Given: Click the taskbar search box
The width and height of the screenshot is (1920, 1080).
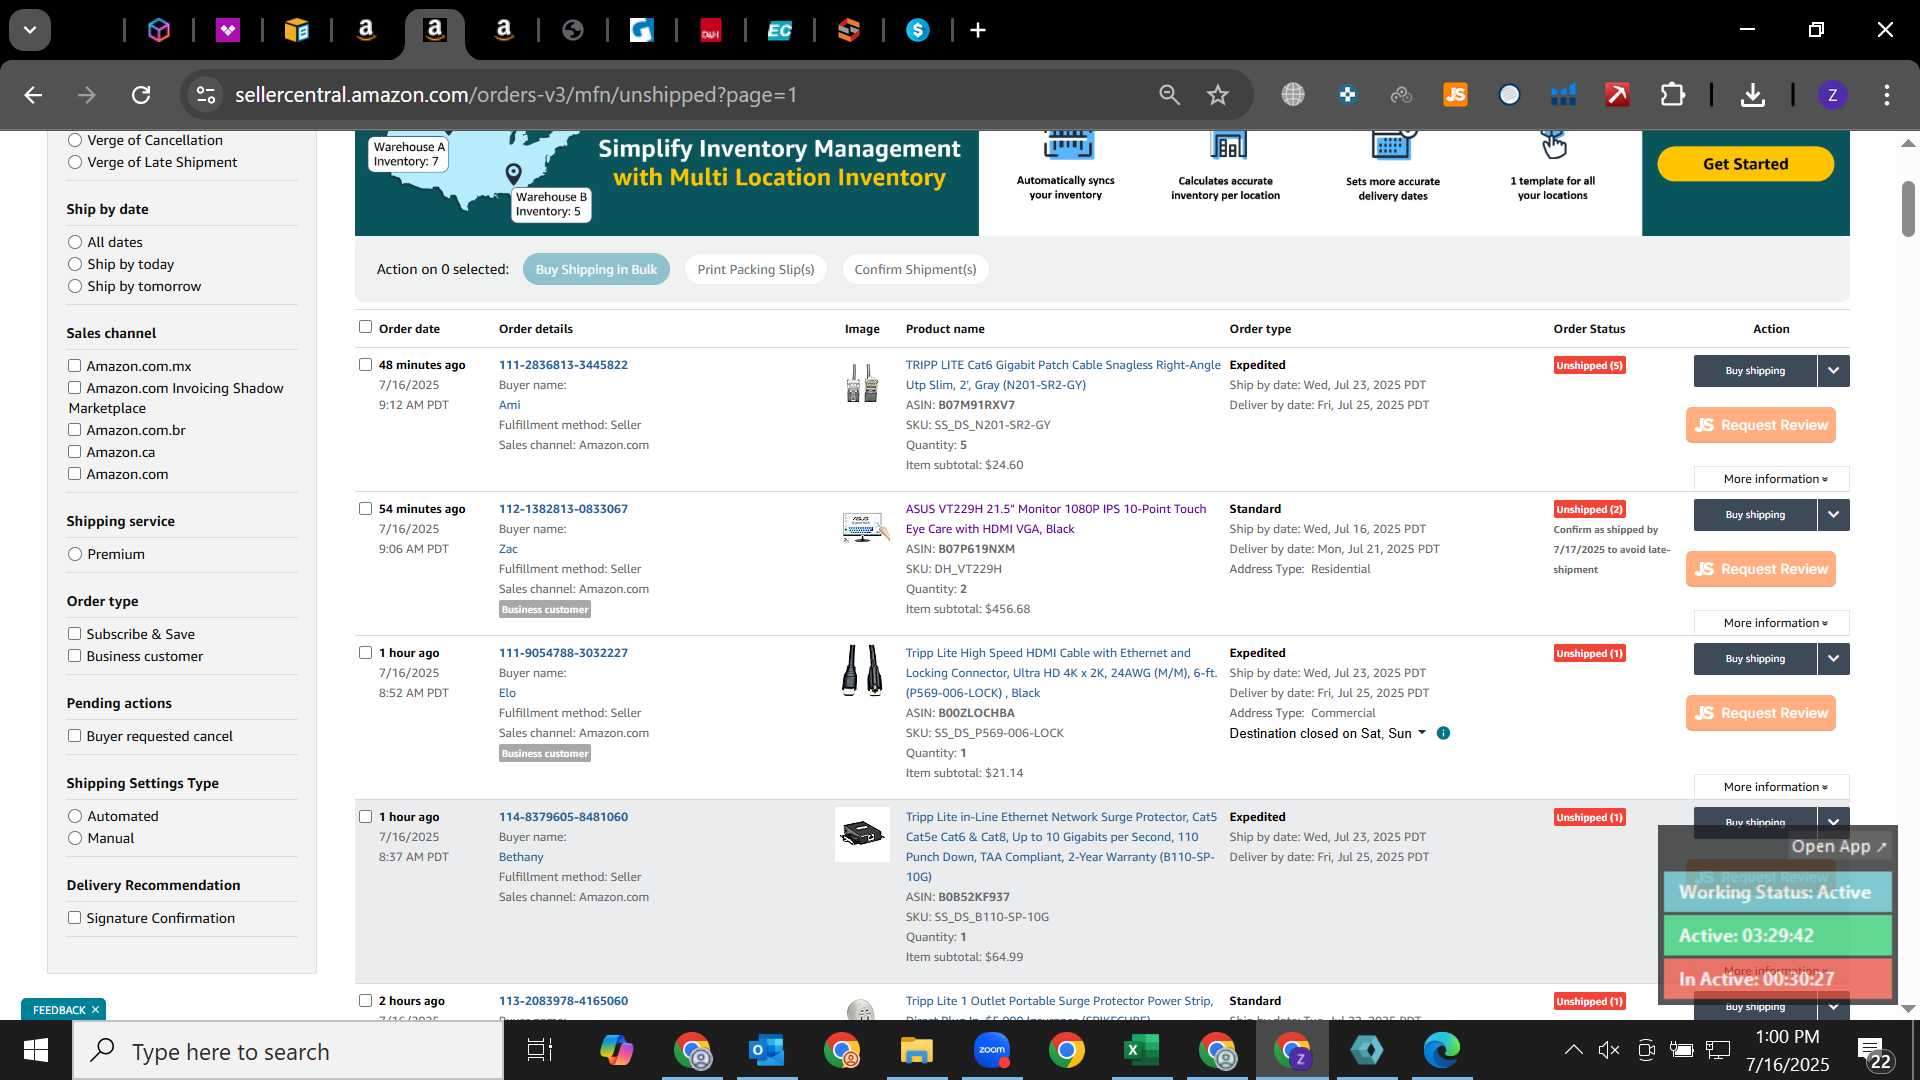Looking at the screenshot, I should point(288,1052).
